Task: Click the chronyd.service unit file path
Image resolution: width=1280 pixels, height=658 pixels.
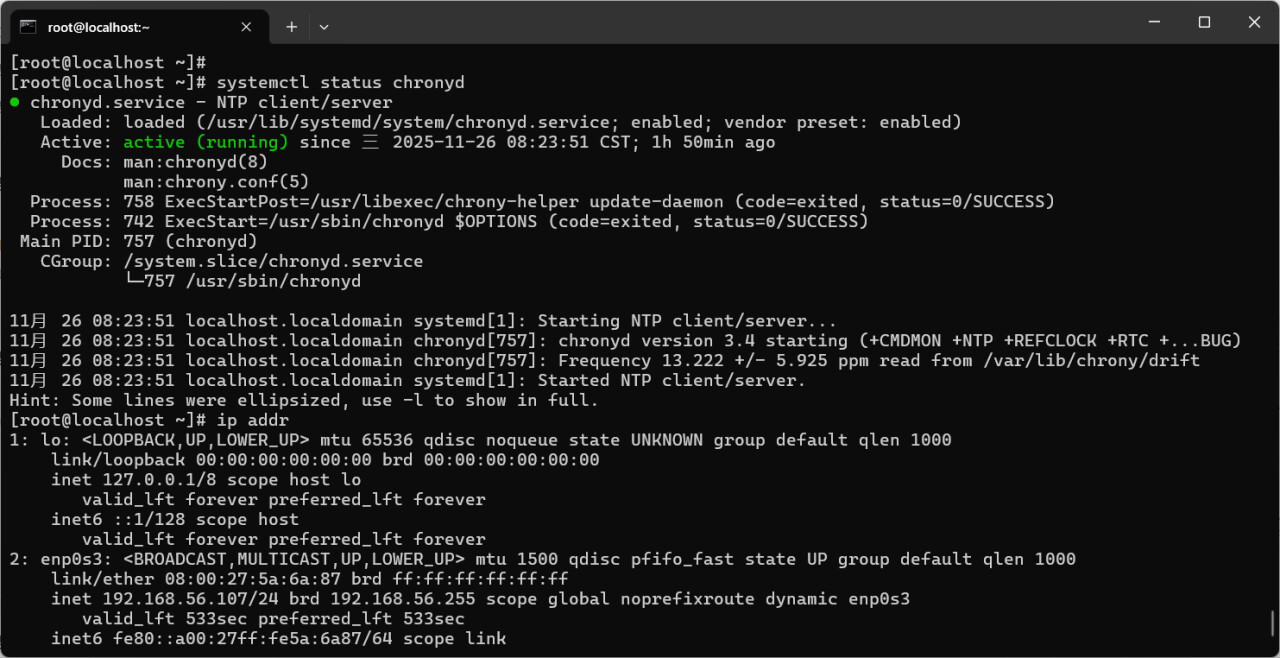Action: tap(403, 122)
